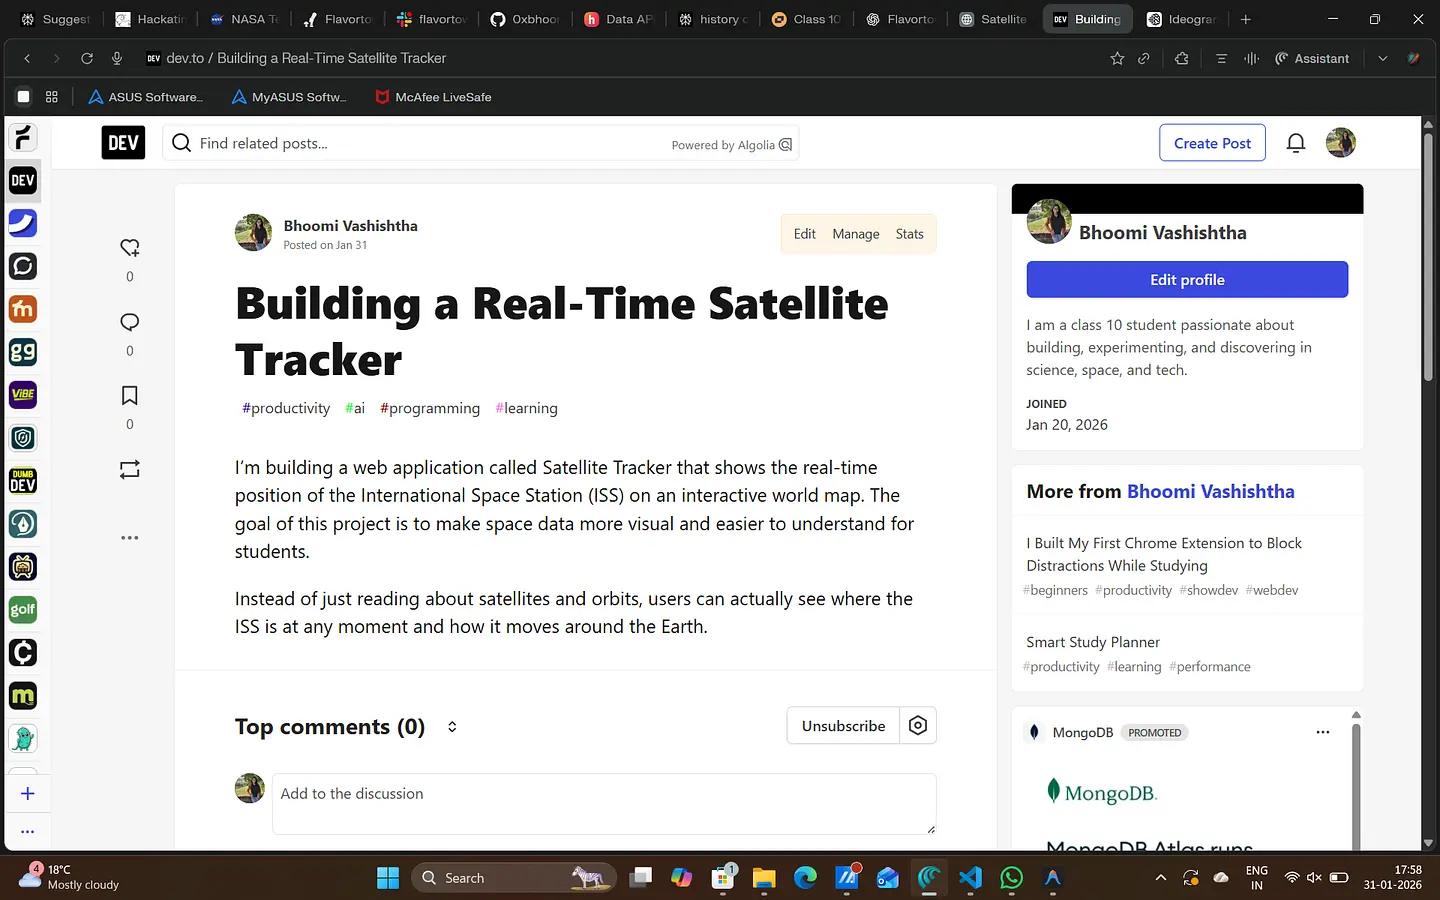The width and height of the screenshot is (1440, 900).
Task: Open more options below the reaction icons
Action: coord(129,537)
